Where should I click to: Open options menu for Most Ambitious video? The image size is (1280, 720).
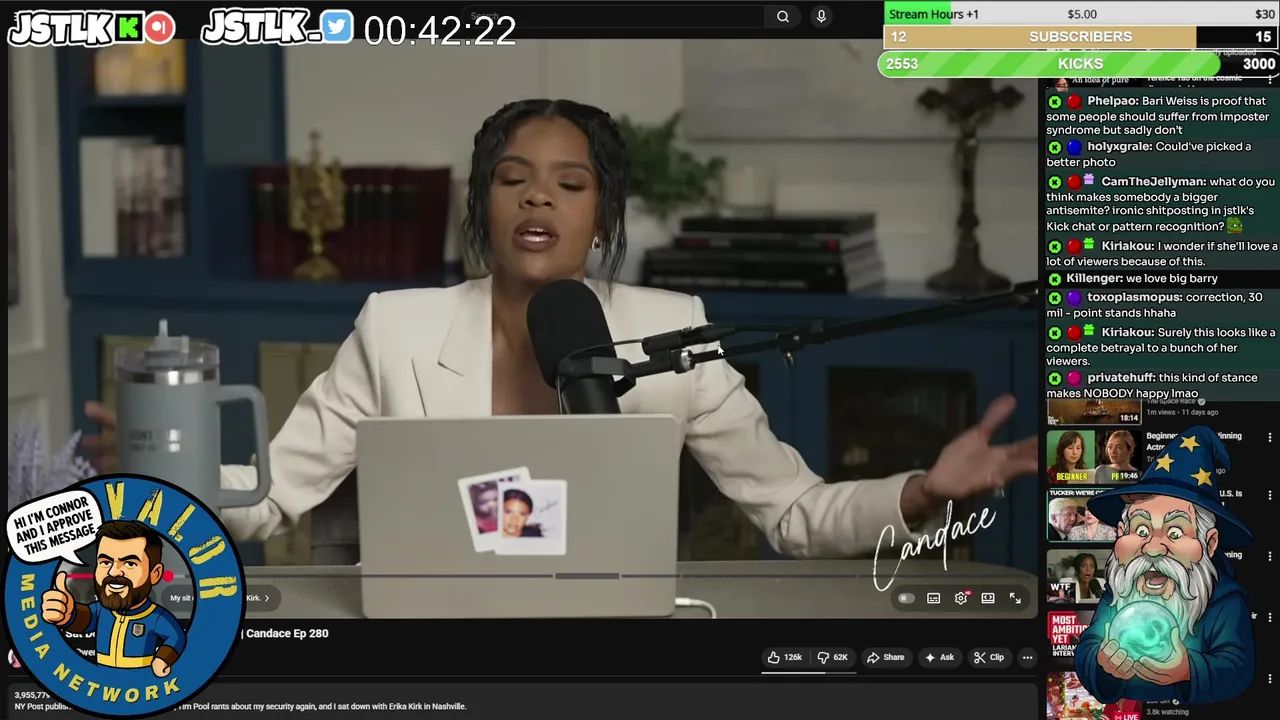[x=1270, y=617]
